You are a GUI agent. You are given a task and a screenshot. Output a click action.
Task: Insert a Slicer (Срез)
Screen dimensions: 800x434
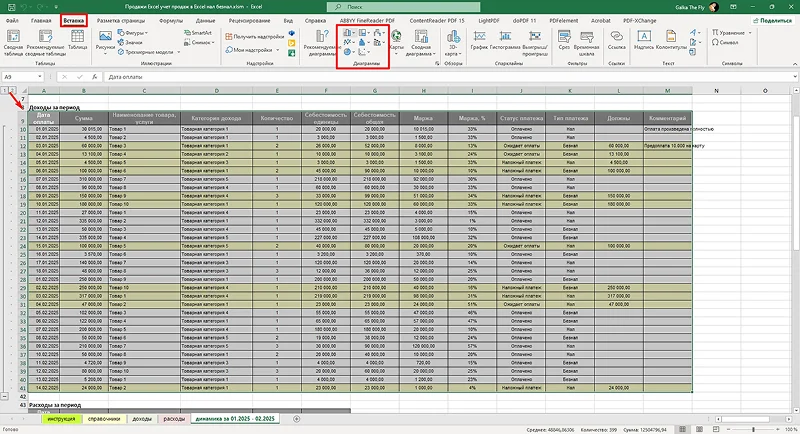pos(564,40)
